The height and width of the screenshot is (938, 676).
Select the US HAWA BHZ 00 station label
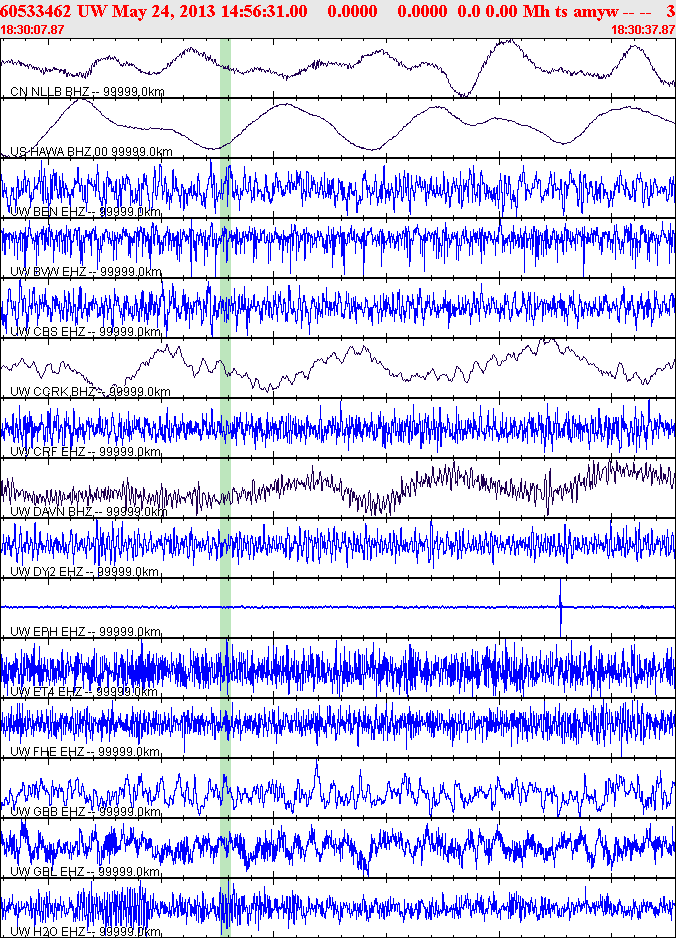click(92, 152)
